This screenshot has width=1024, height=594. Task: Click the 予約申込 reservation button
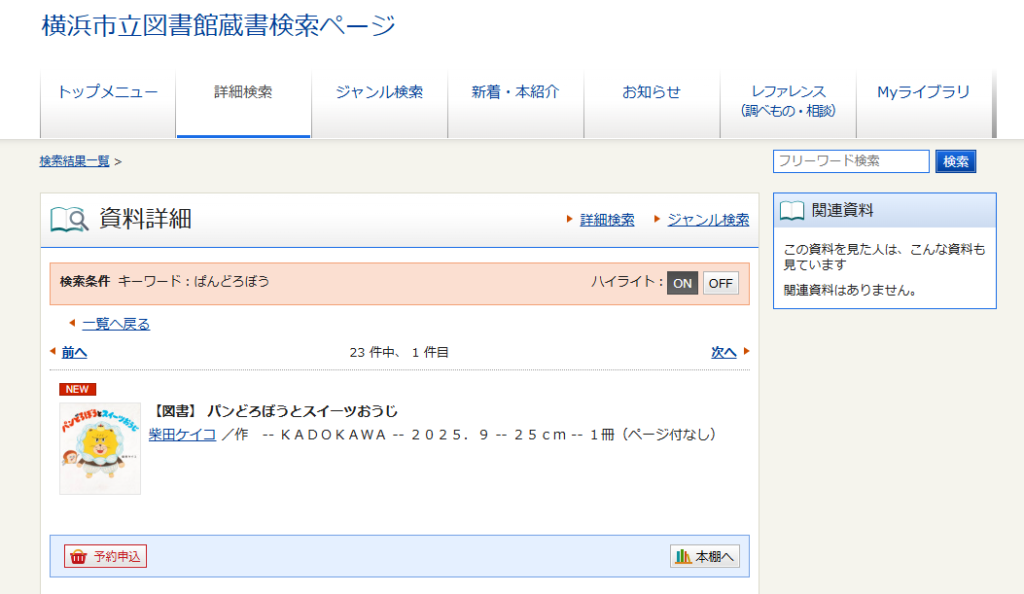[106, 557]
